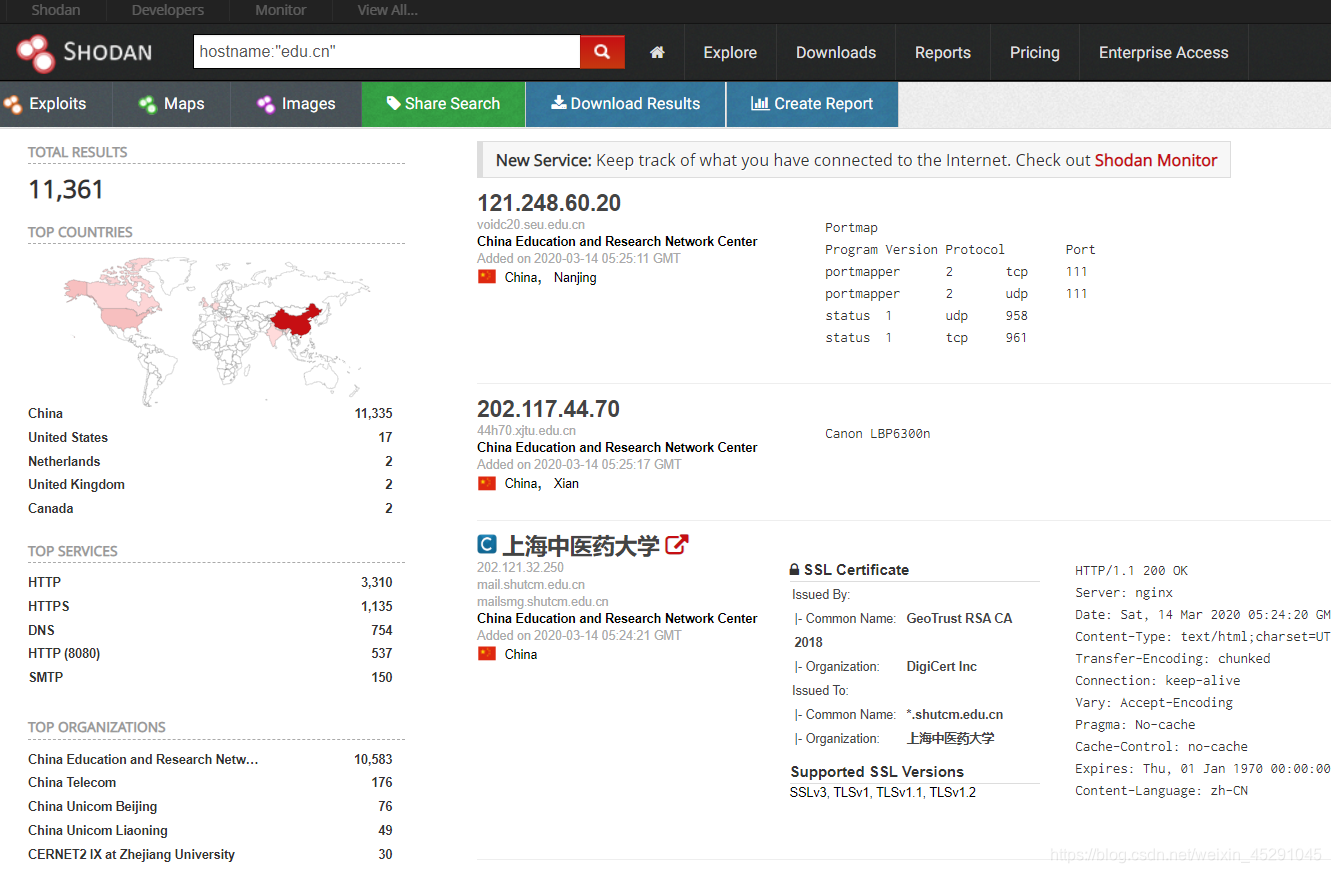
Task: Expand the View All... top bar link
Action: [388, 10]
